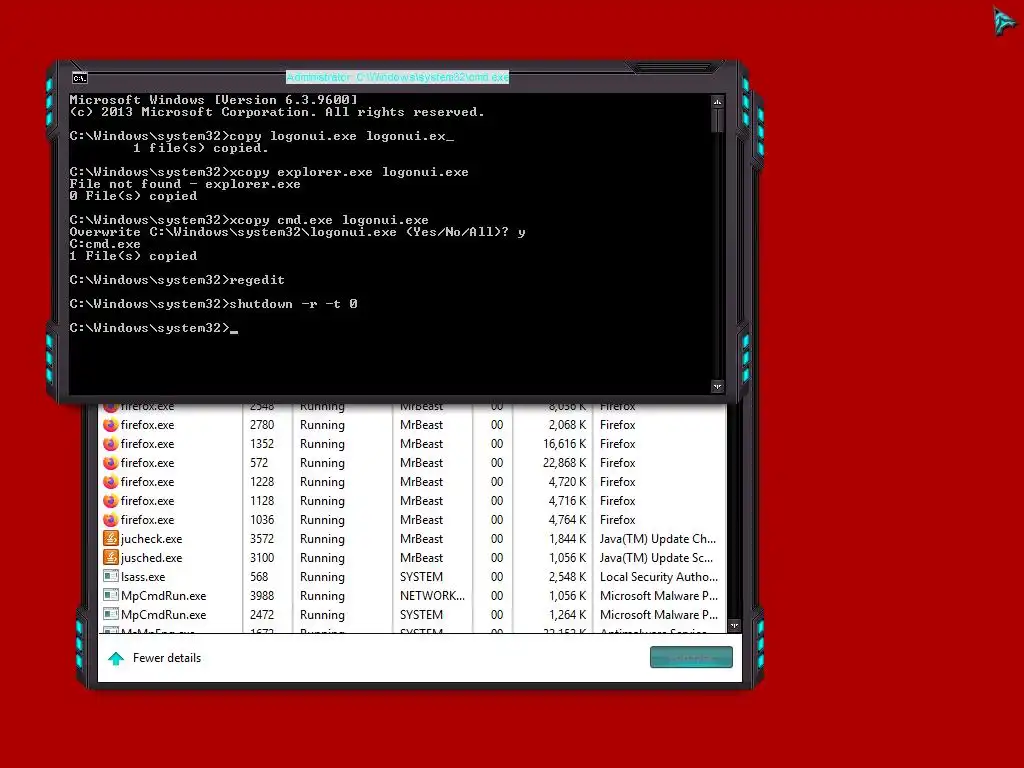The width and height of the screenshot is (1024, 768).
Task: Click the command prompt scrollbar down arrow
Action: [718, 387]
